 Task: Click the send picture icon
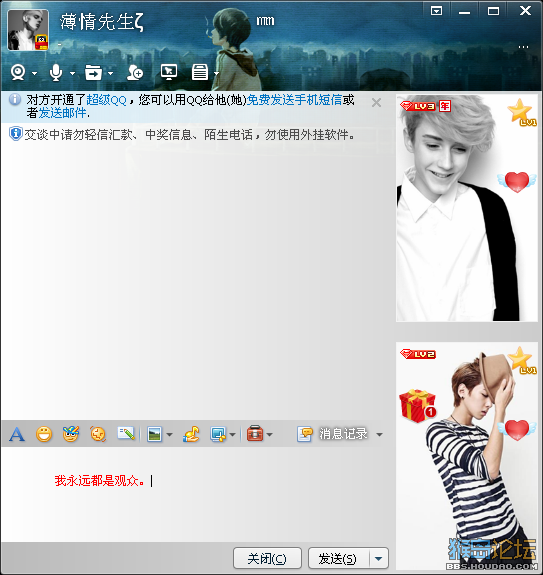(154, 435)
